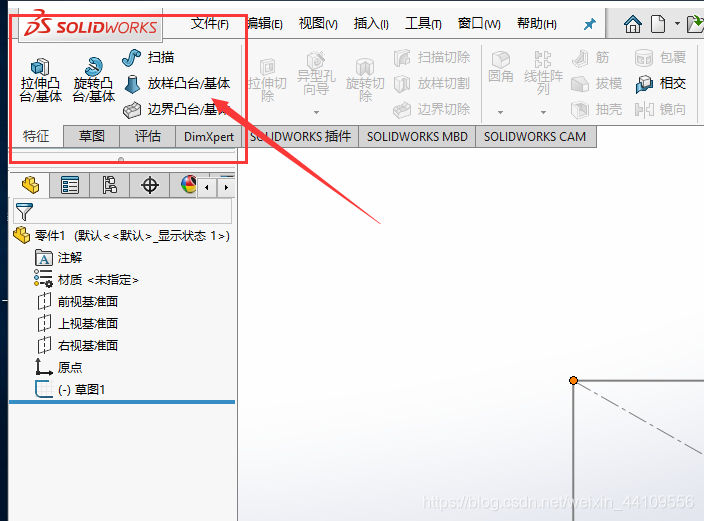The image size is (704, 521).
Task: Expand the Hole Wizard dropdown arrow
Action: (x=316, y=112)
